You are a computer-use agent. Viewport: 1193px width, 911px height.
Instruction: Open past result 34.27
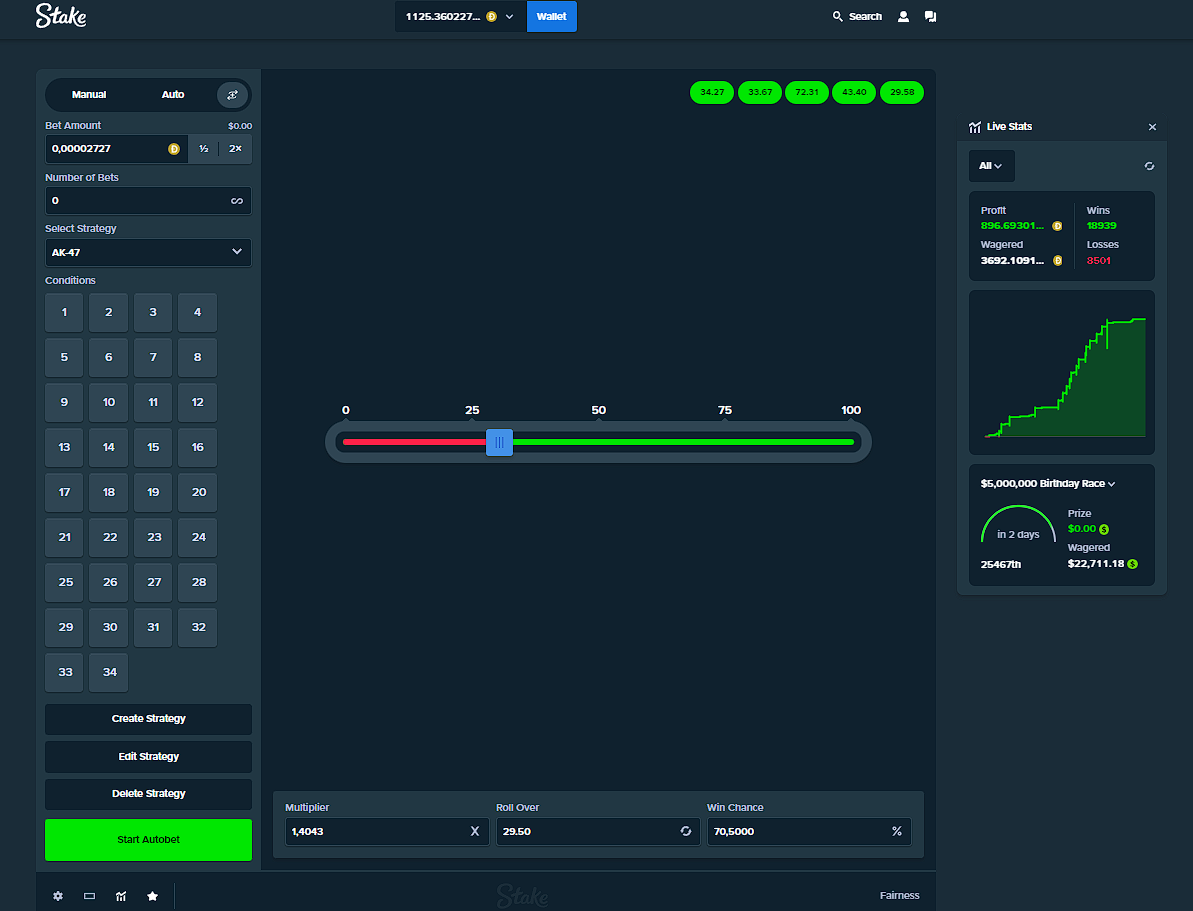(x=712, y=92)
